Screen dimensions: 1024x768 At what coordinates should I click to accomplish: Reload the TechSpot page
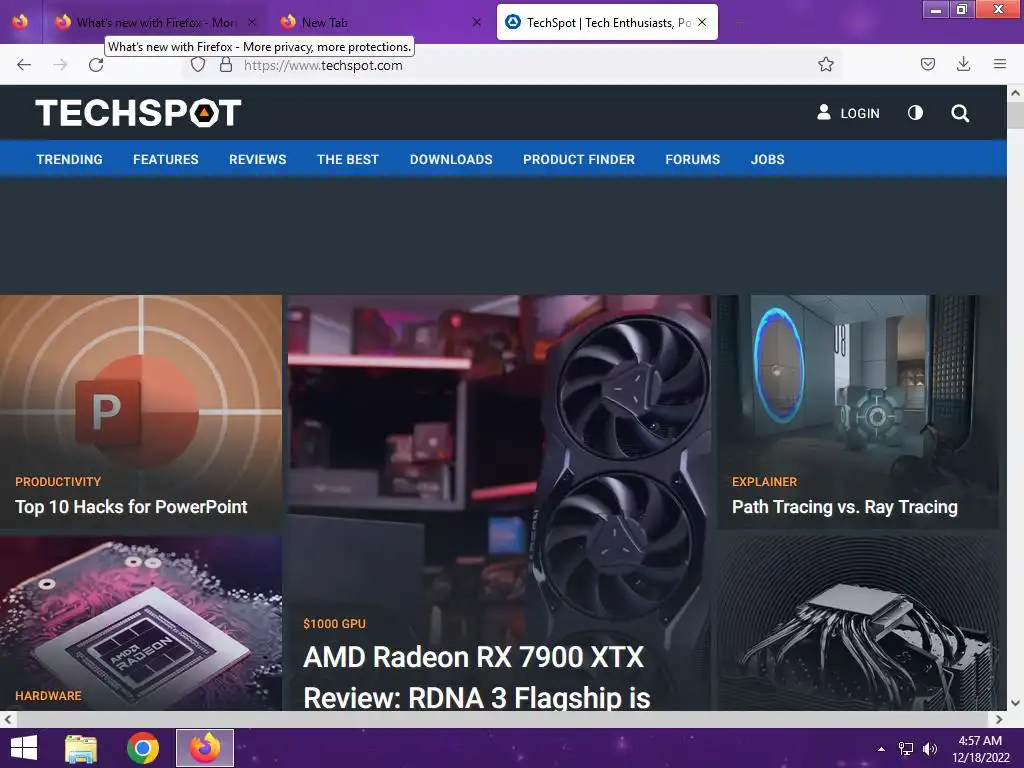(96, 65)
